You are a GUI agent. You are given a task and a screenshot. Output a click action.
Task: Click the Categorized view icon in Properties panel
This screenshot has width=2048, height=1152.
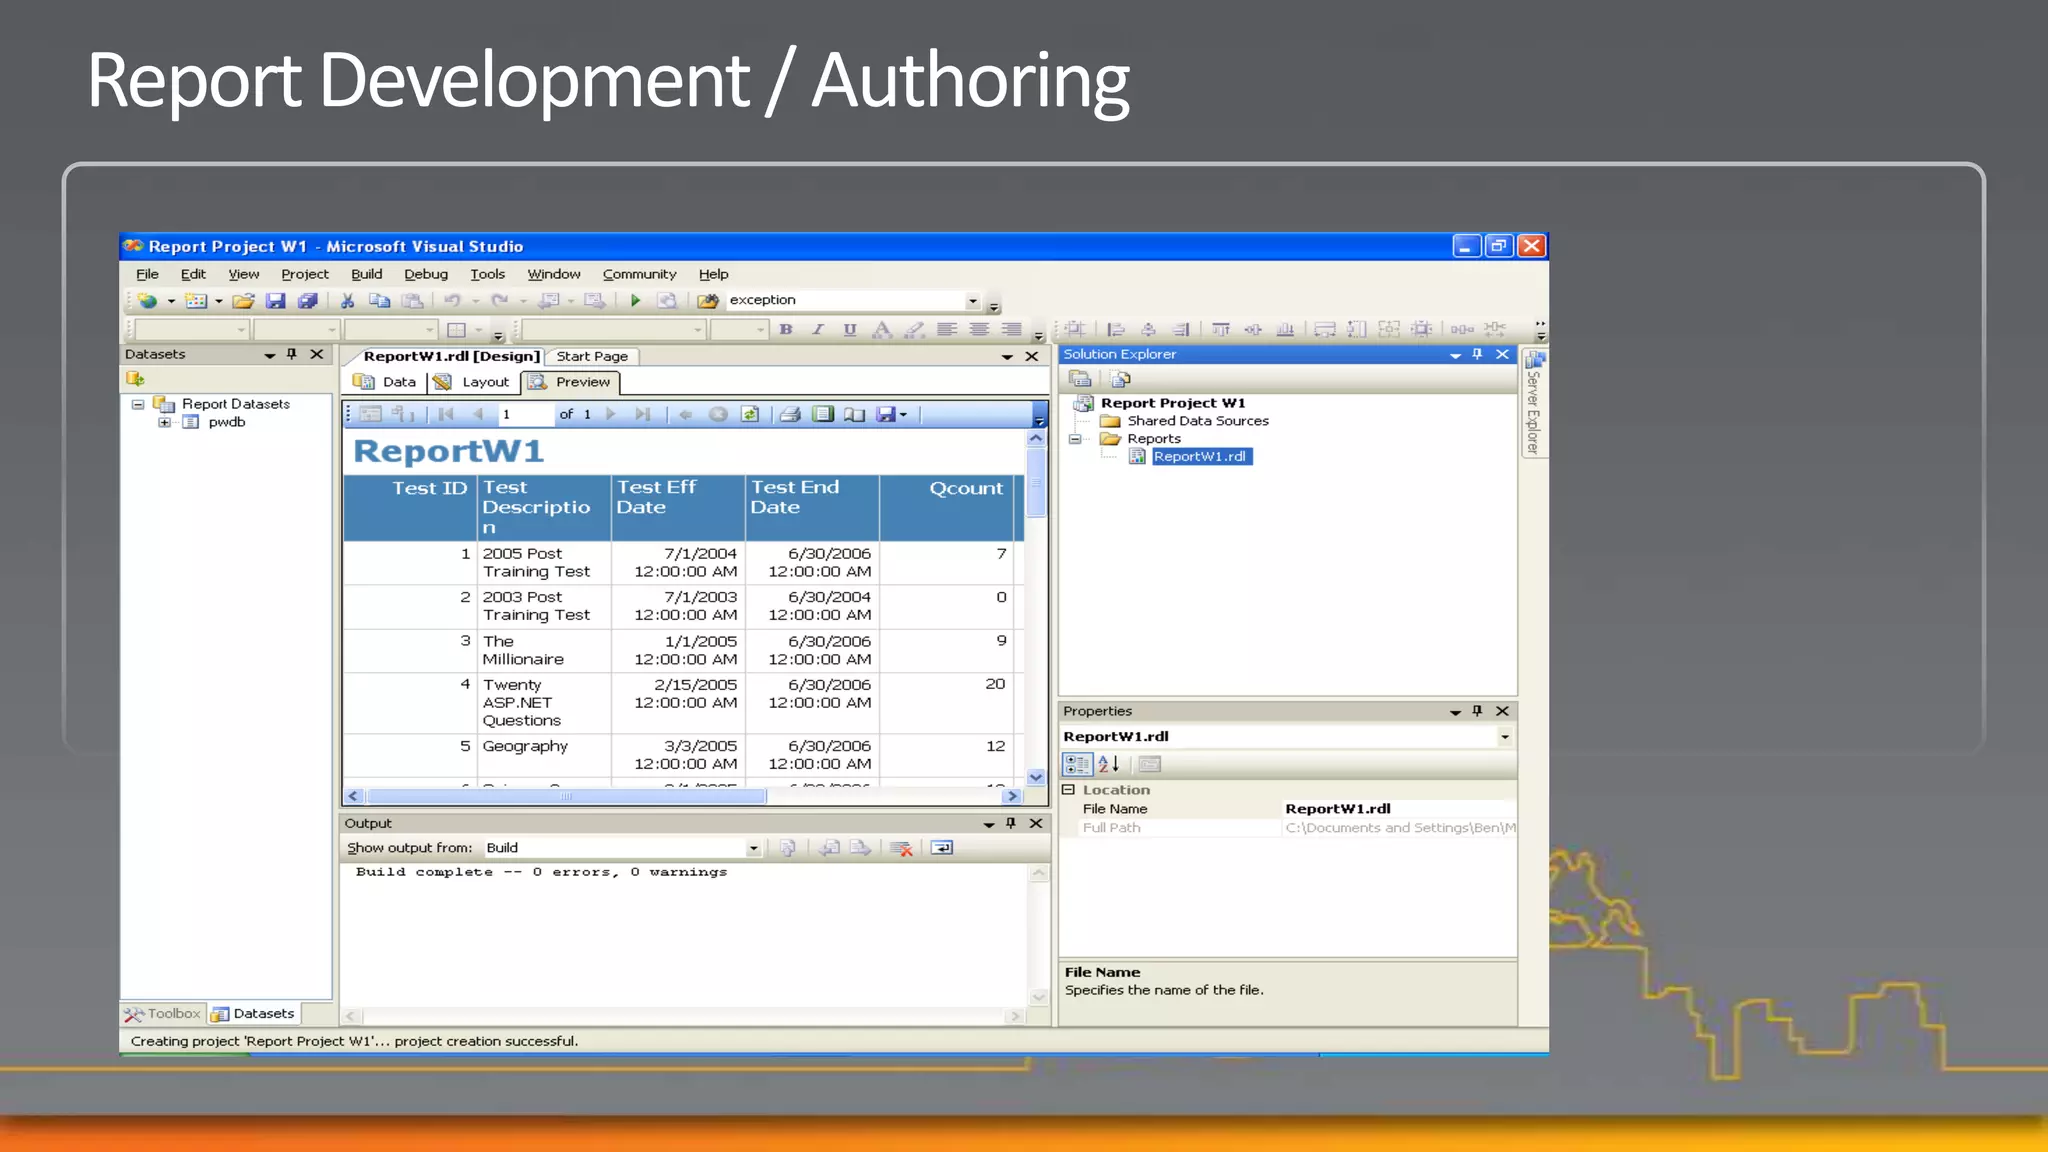(x=1077, y=765)
